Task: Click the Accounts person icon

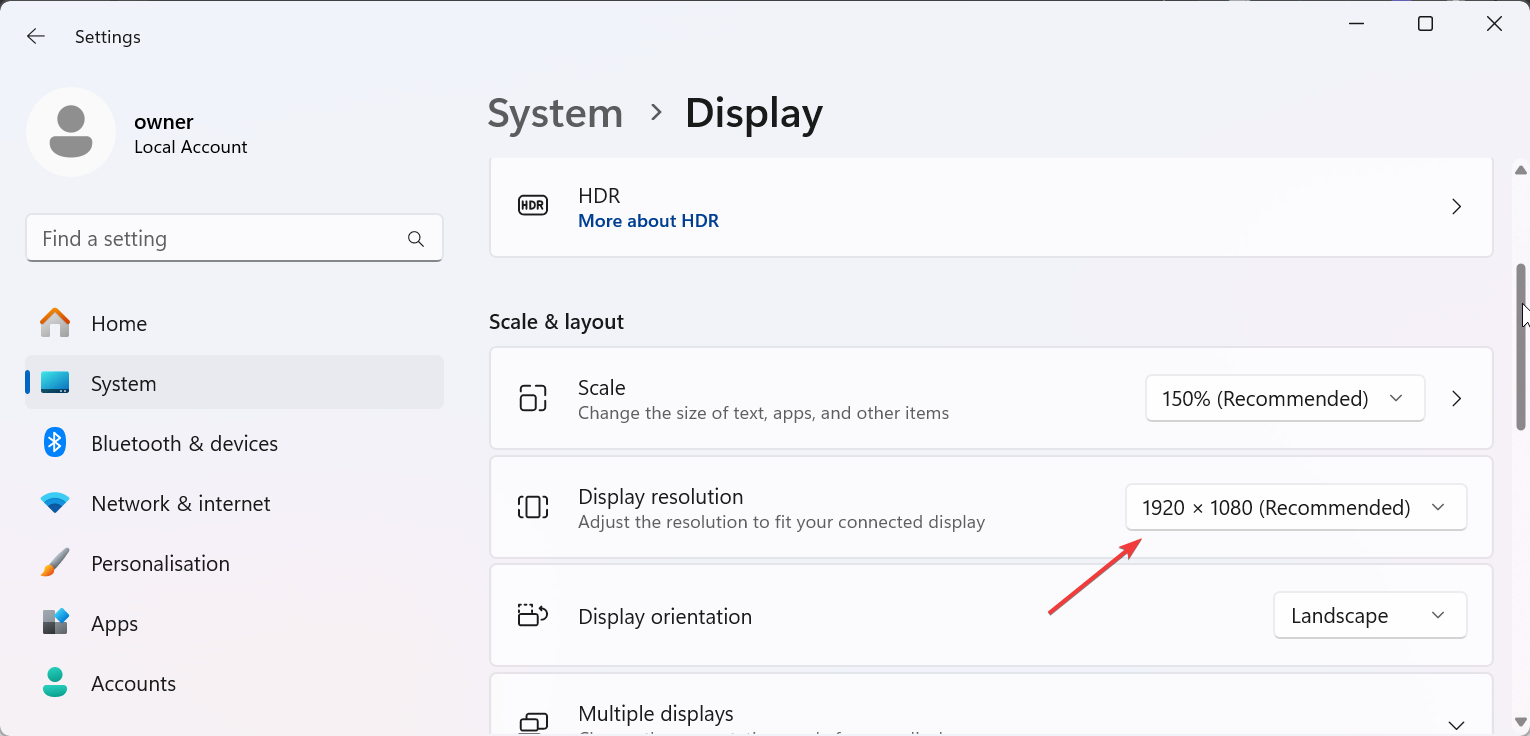Action: pyautogui.click(x=55, y=683)
